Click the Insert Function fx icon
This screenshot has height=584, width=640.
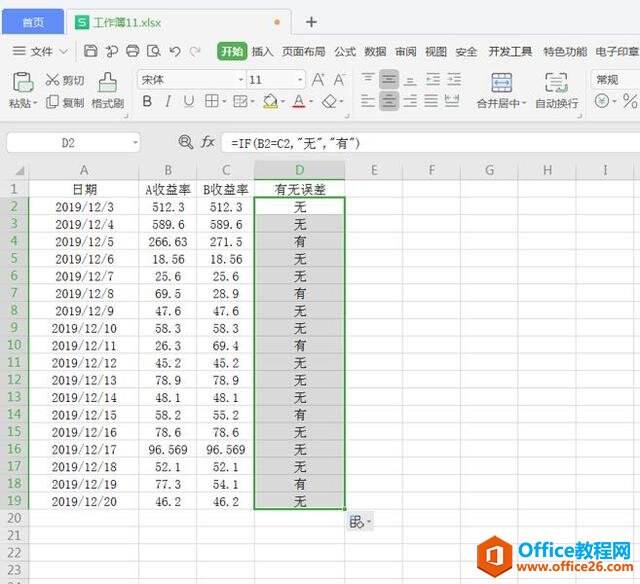(x=208, y=142)
